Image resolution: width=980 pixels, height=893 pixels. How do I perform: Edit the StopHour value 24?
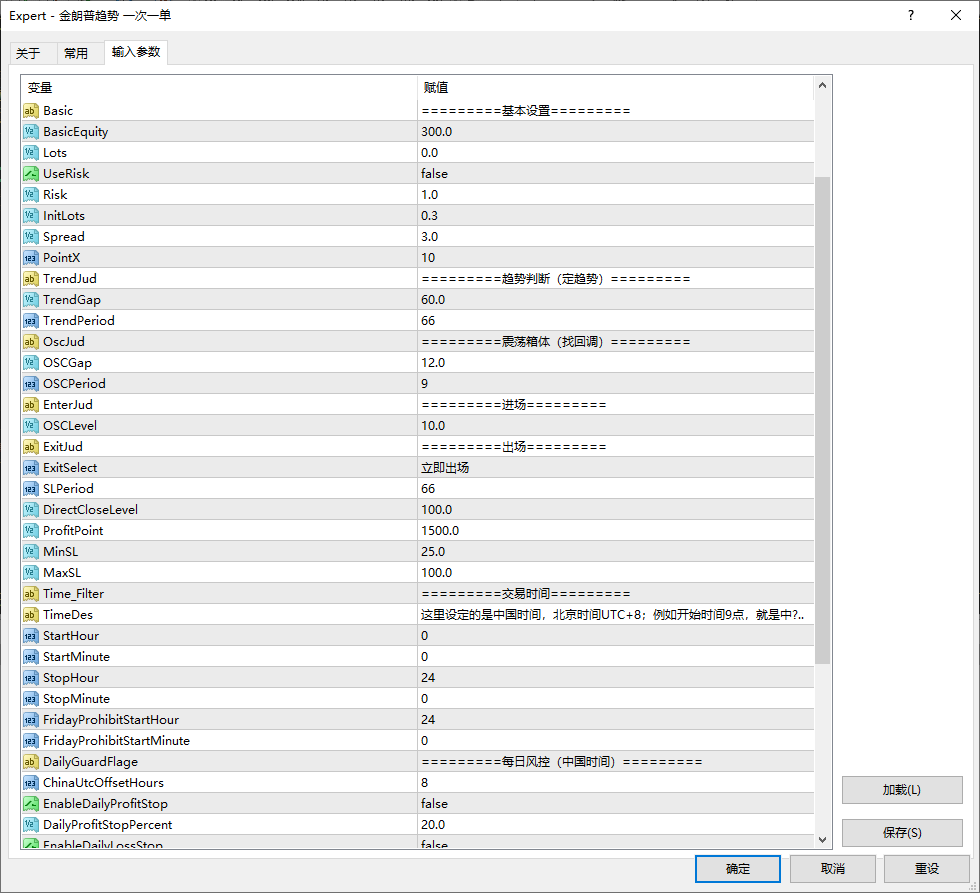tap(616, 678)
